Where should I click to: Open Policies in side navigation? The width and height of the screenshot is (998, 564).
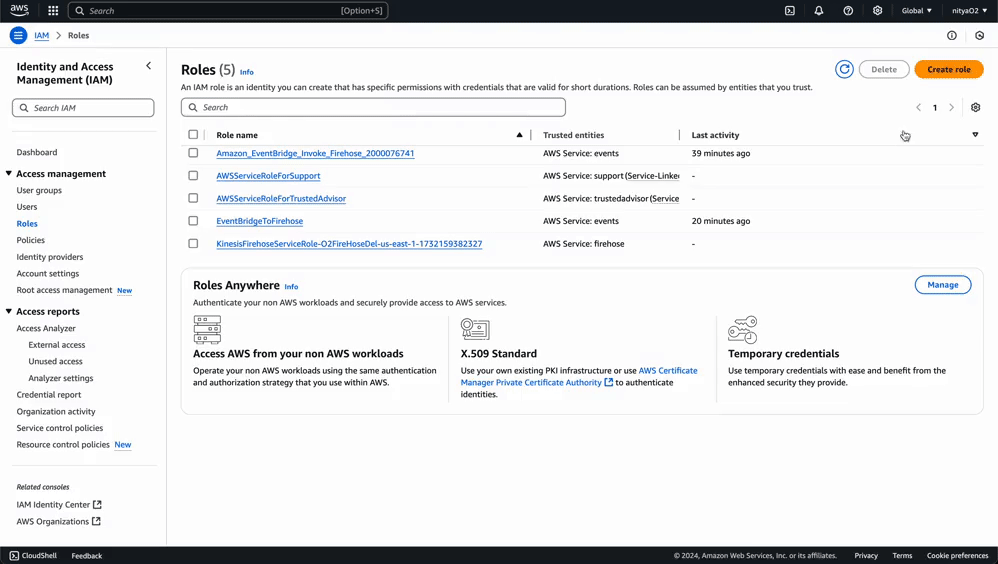pos(31,240)
